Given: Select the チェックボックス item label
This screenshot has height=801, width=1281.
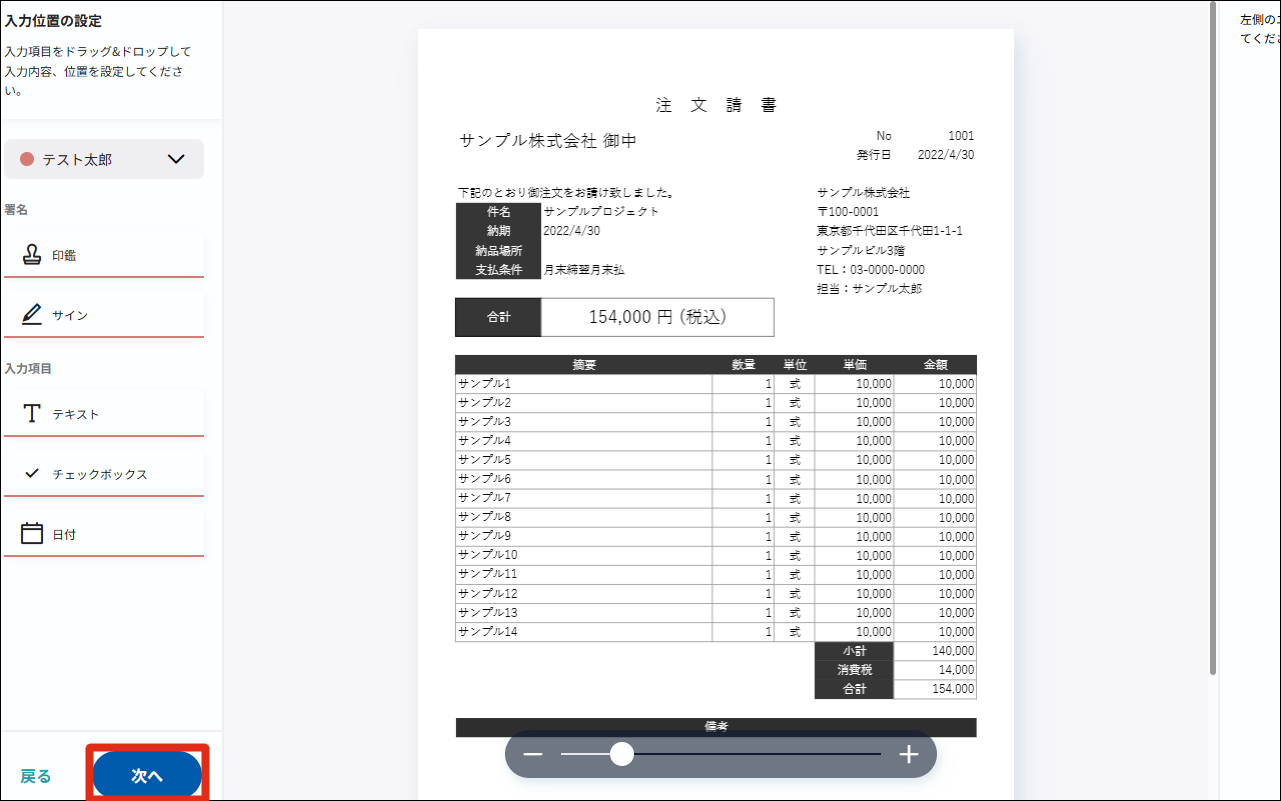Looking at the screenshot, I should tap(100, 475).
